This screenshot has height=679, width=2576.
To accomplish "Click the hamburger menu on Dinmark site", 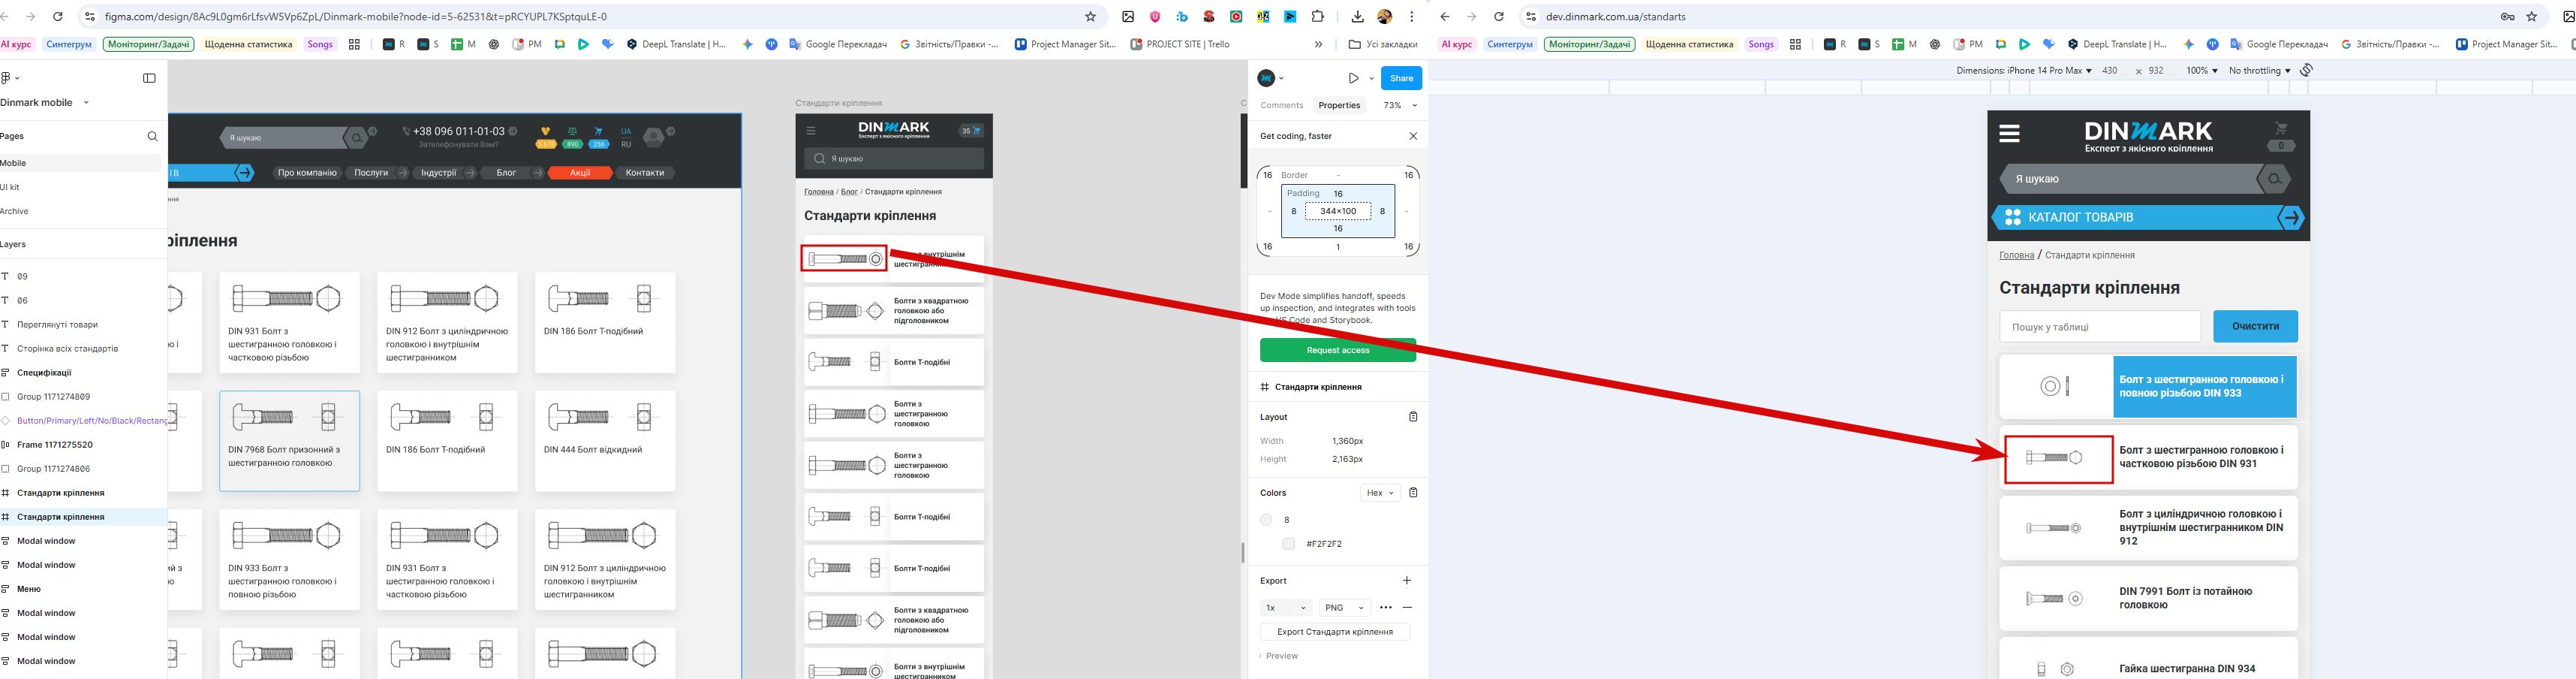I will [2009, 133].
